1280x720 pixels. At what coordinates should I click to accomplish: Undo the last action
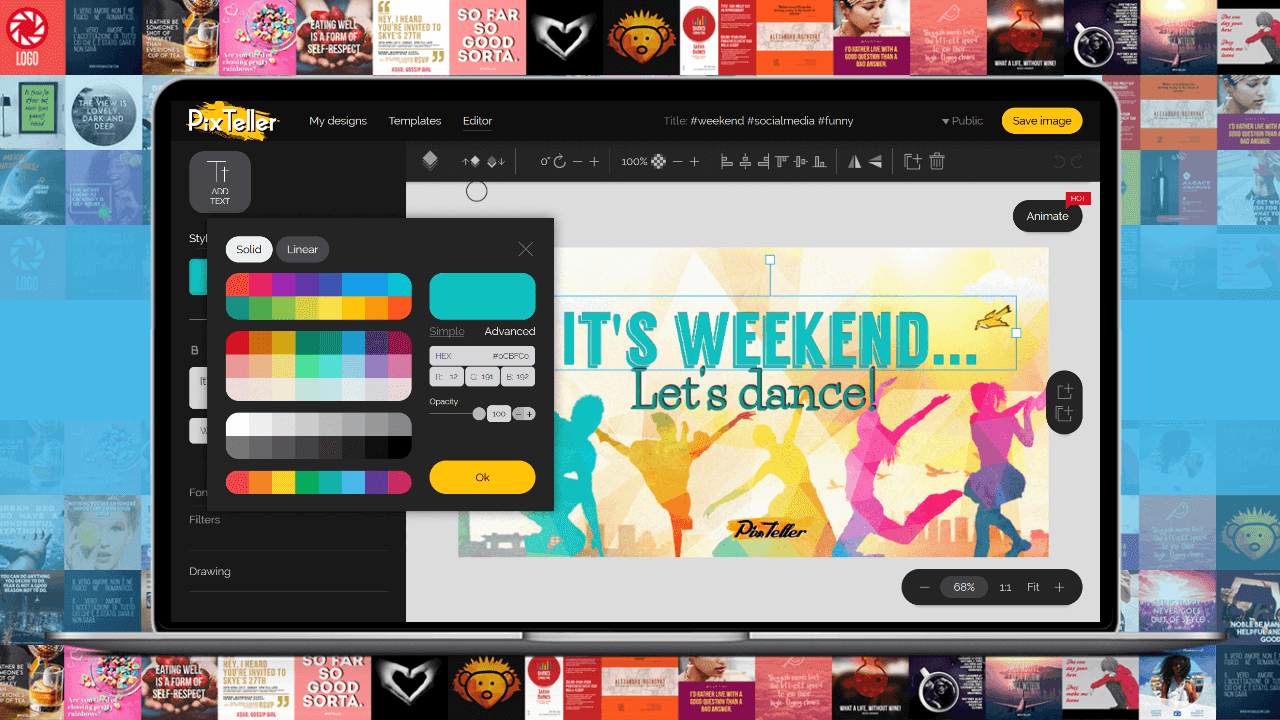click(x=1059, y=161)
